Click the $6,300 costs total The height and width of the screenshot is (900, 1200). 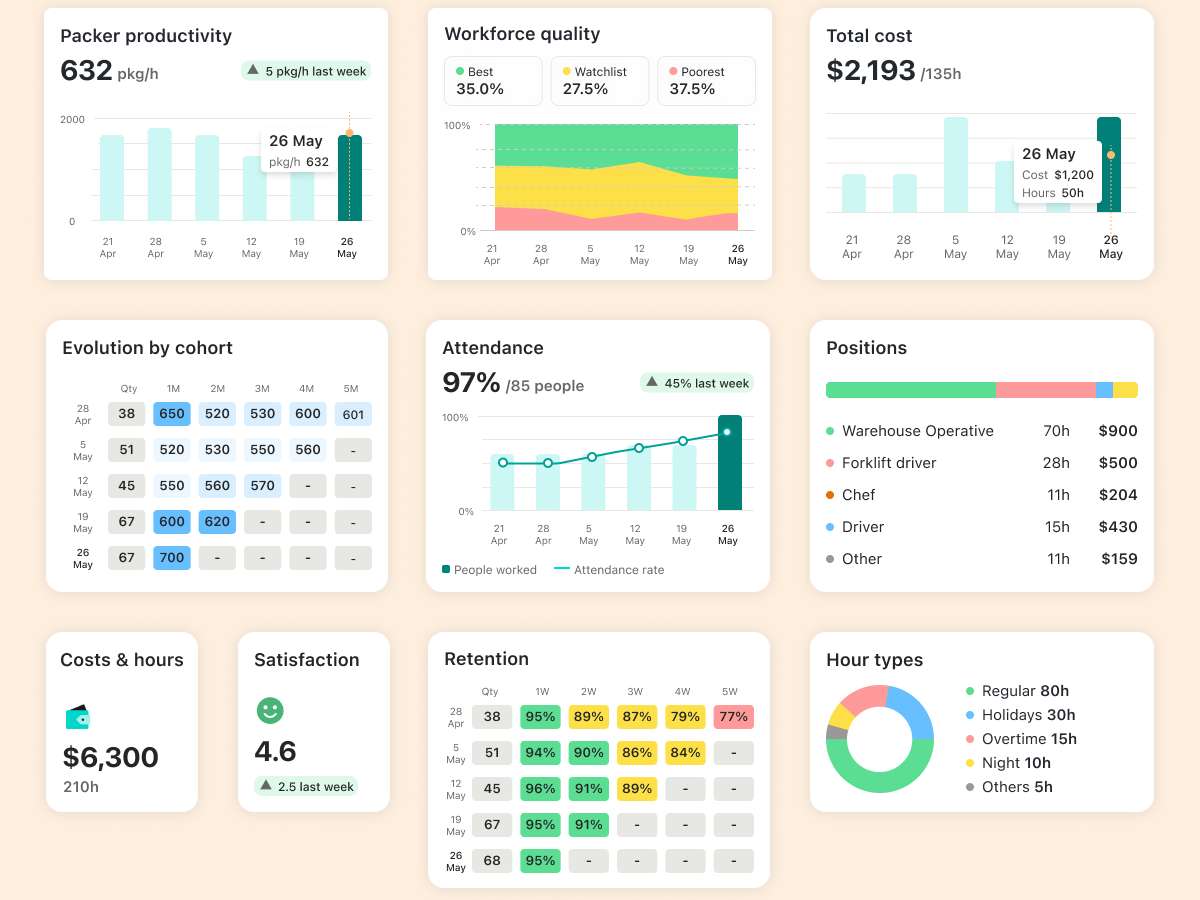[x=111, y=757]
